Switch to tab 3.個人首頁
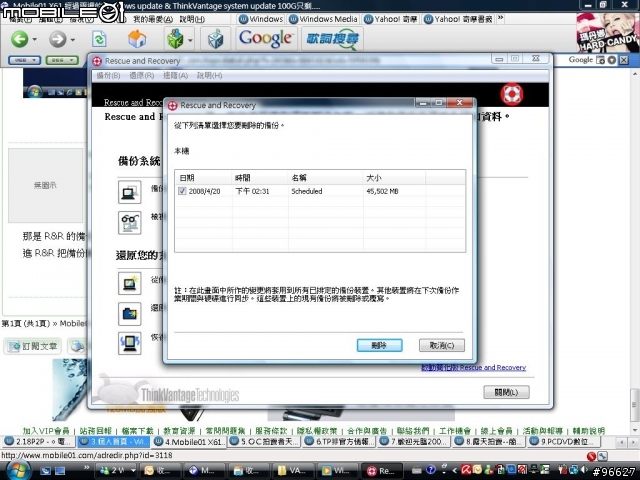 113,441
